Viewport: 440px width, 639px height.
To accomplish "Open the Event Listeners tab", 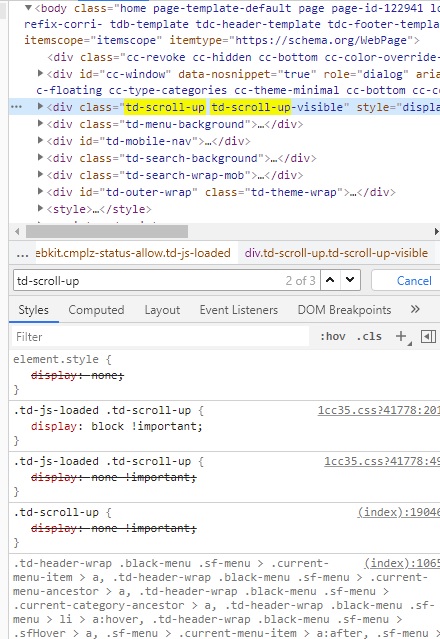I will [x=239, y=310].
